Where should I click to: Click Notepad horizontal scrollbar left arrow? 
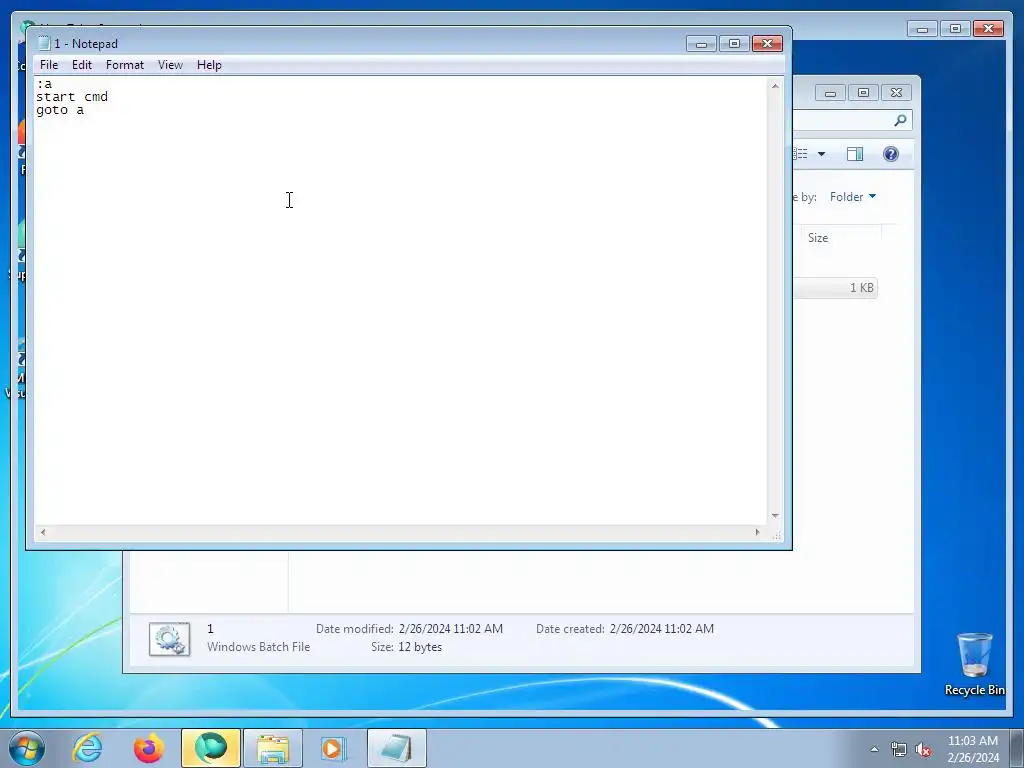[x=43, y=532]
